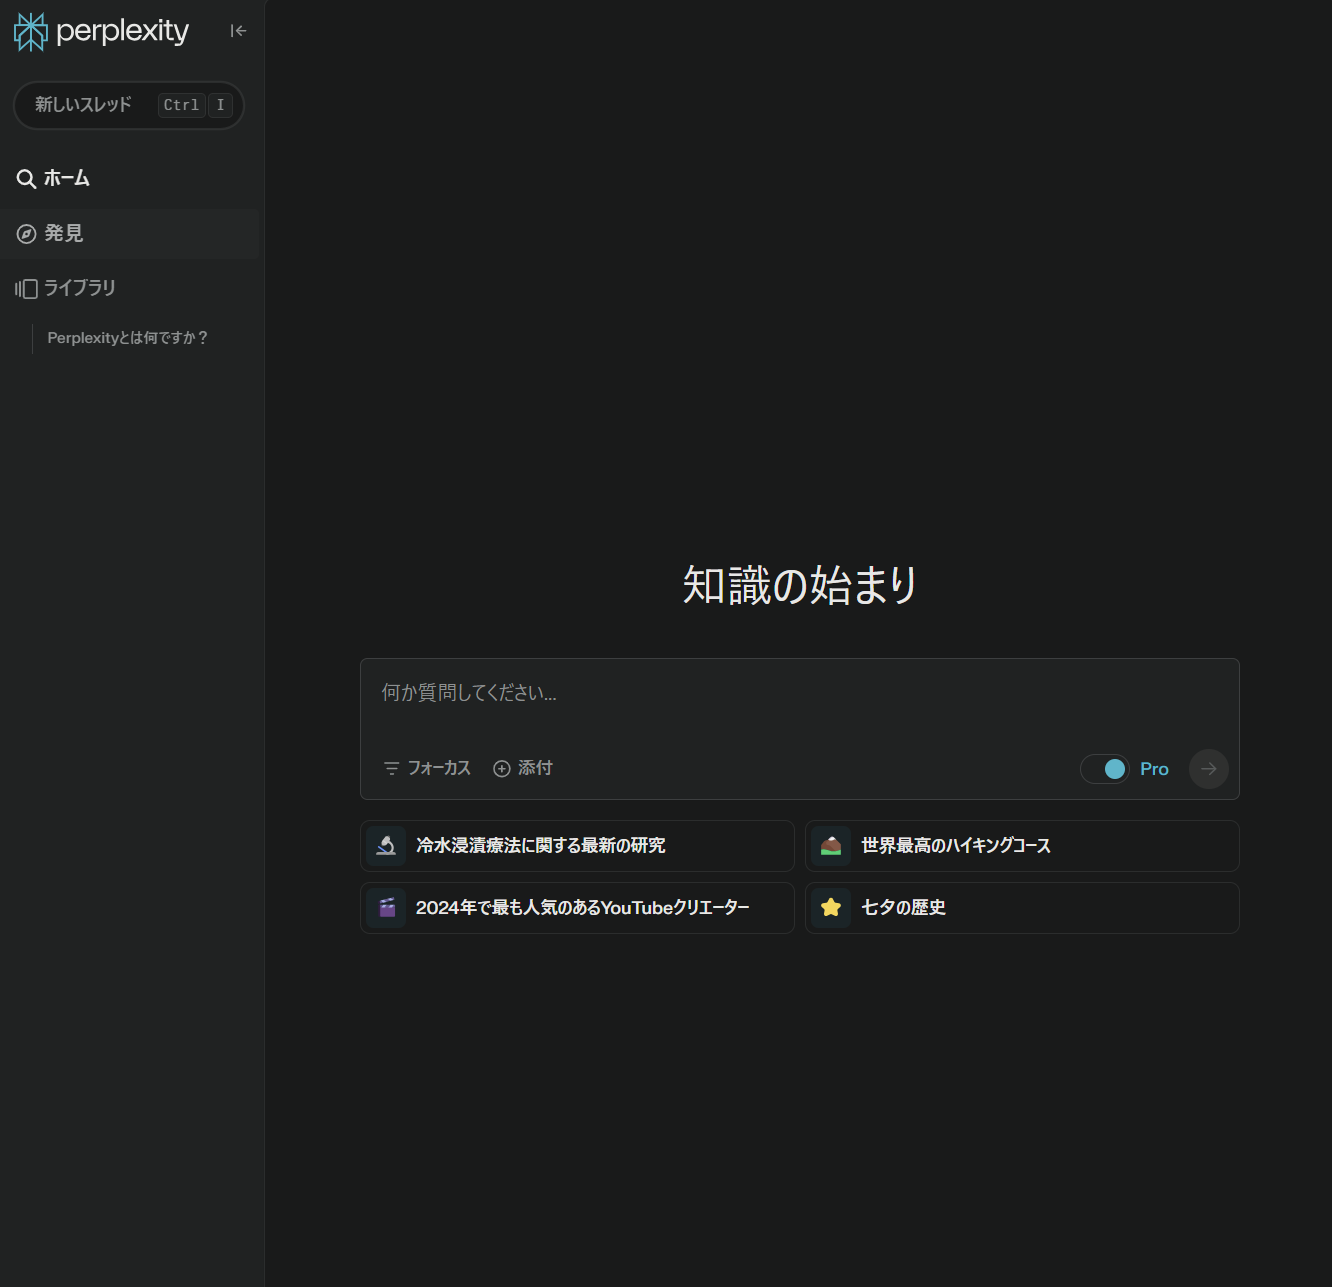Image resolution: width=1332 pixels, height=1287 pixels.
Task: Click the compass icon beside 発見
Action: [x=26, y=234]
